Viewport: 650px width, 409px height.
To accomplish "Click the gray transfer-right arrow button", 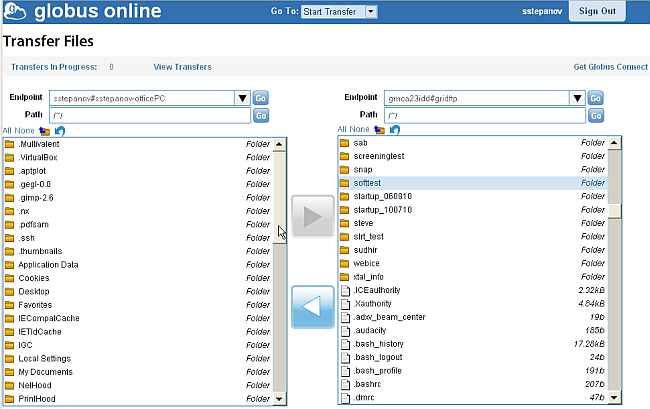I will pyautogui.click(x=313, y=216).
